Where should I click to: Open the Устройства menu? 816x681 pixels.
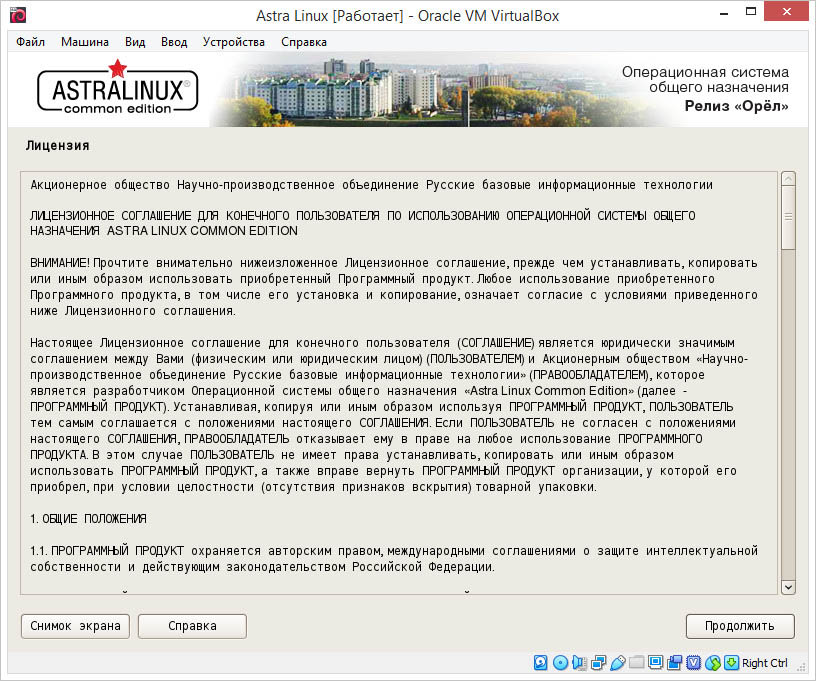[x=234, y=42]
